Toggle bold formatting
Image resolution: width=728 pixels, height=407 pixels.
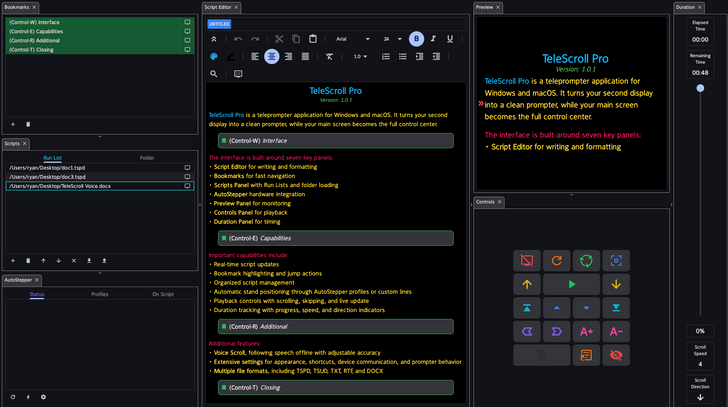coord(416,39)
